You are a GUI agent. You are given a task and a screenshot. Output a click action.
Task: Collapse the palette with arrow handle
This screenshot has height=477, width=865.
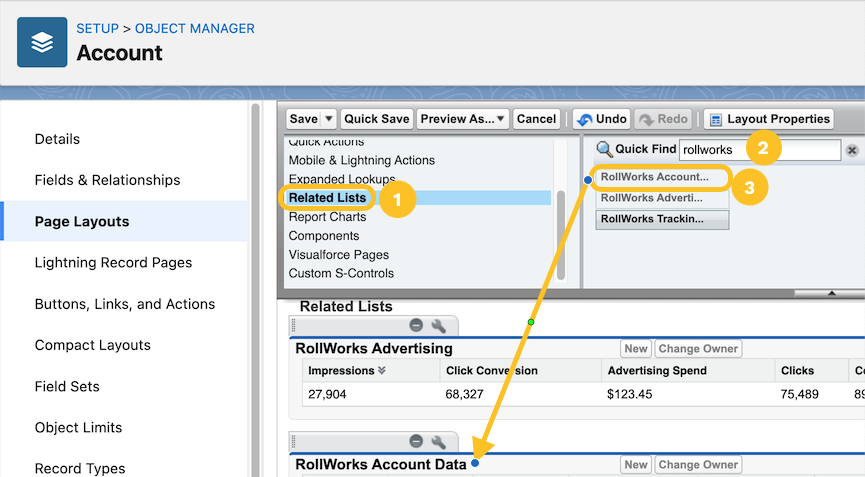[831, 293]
